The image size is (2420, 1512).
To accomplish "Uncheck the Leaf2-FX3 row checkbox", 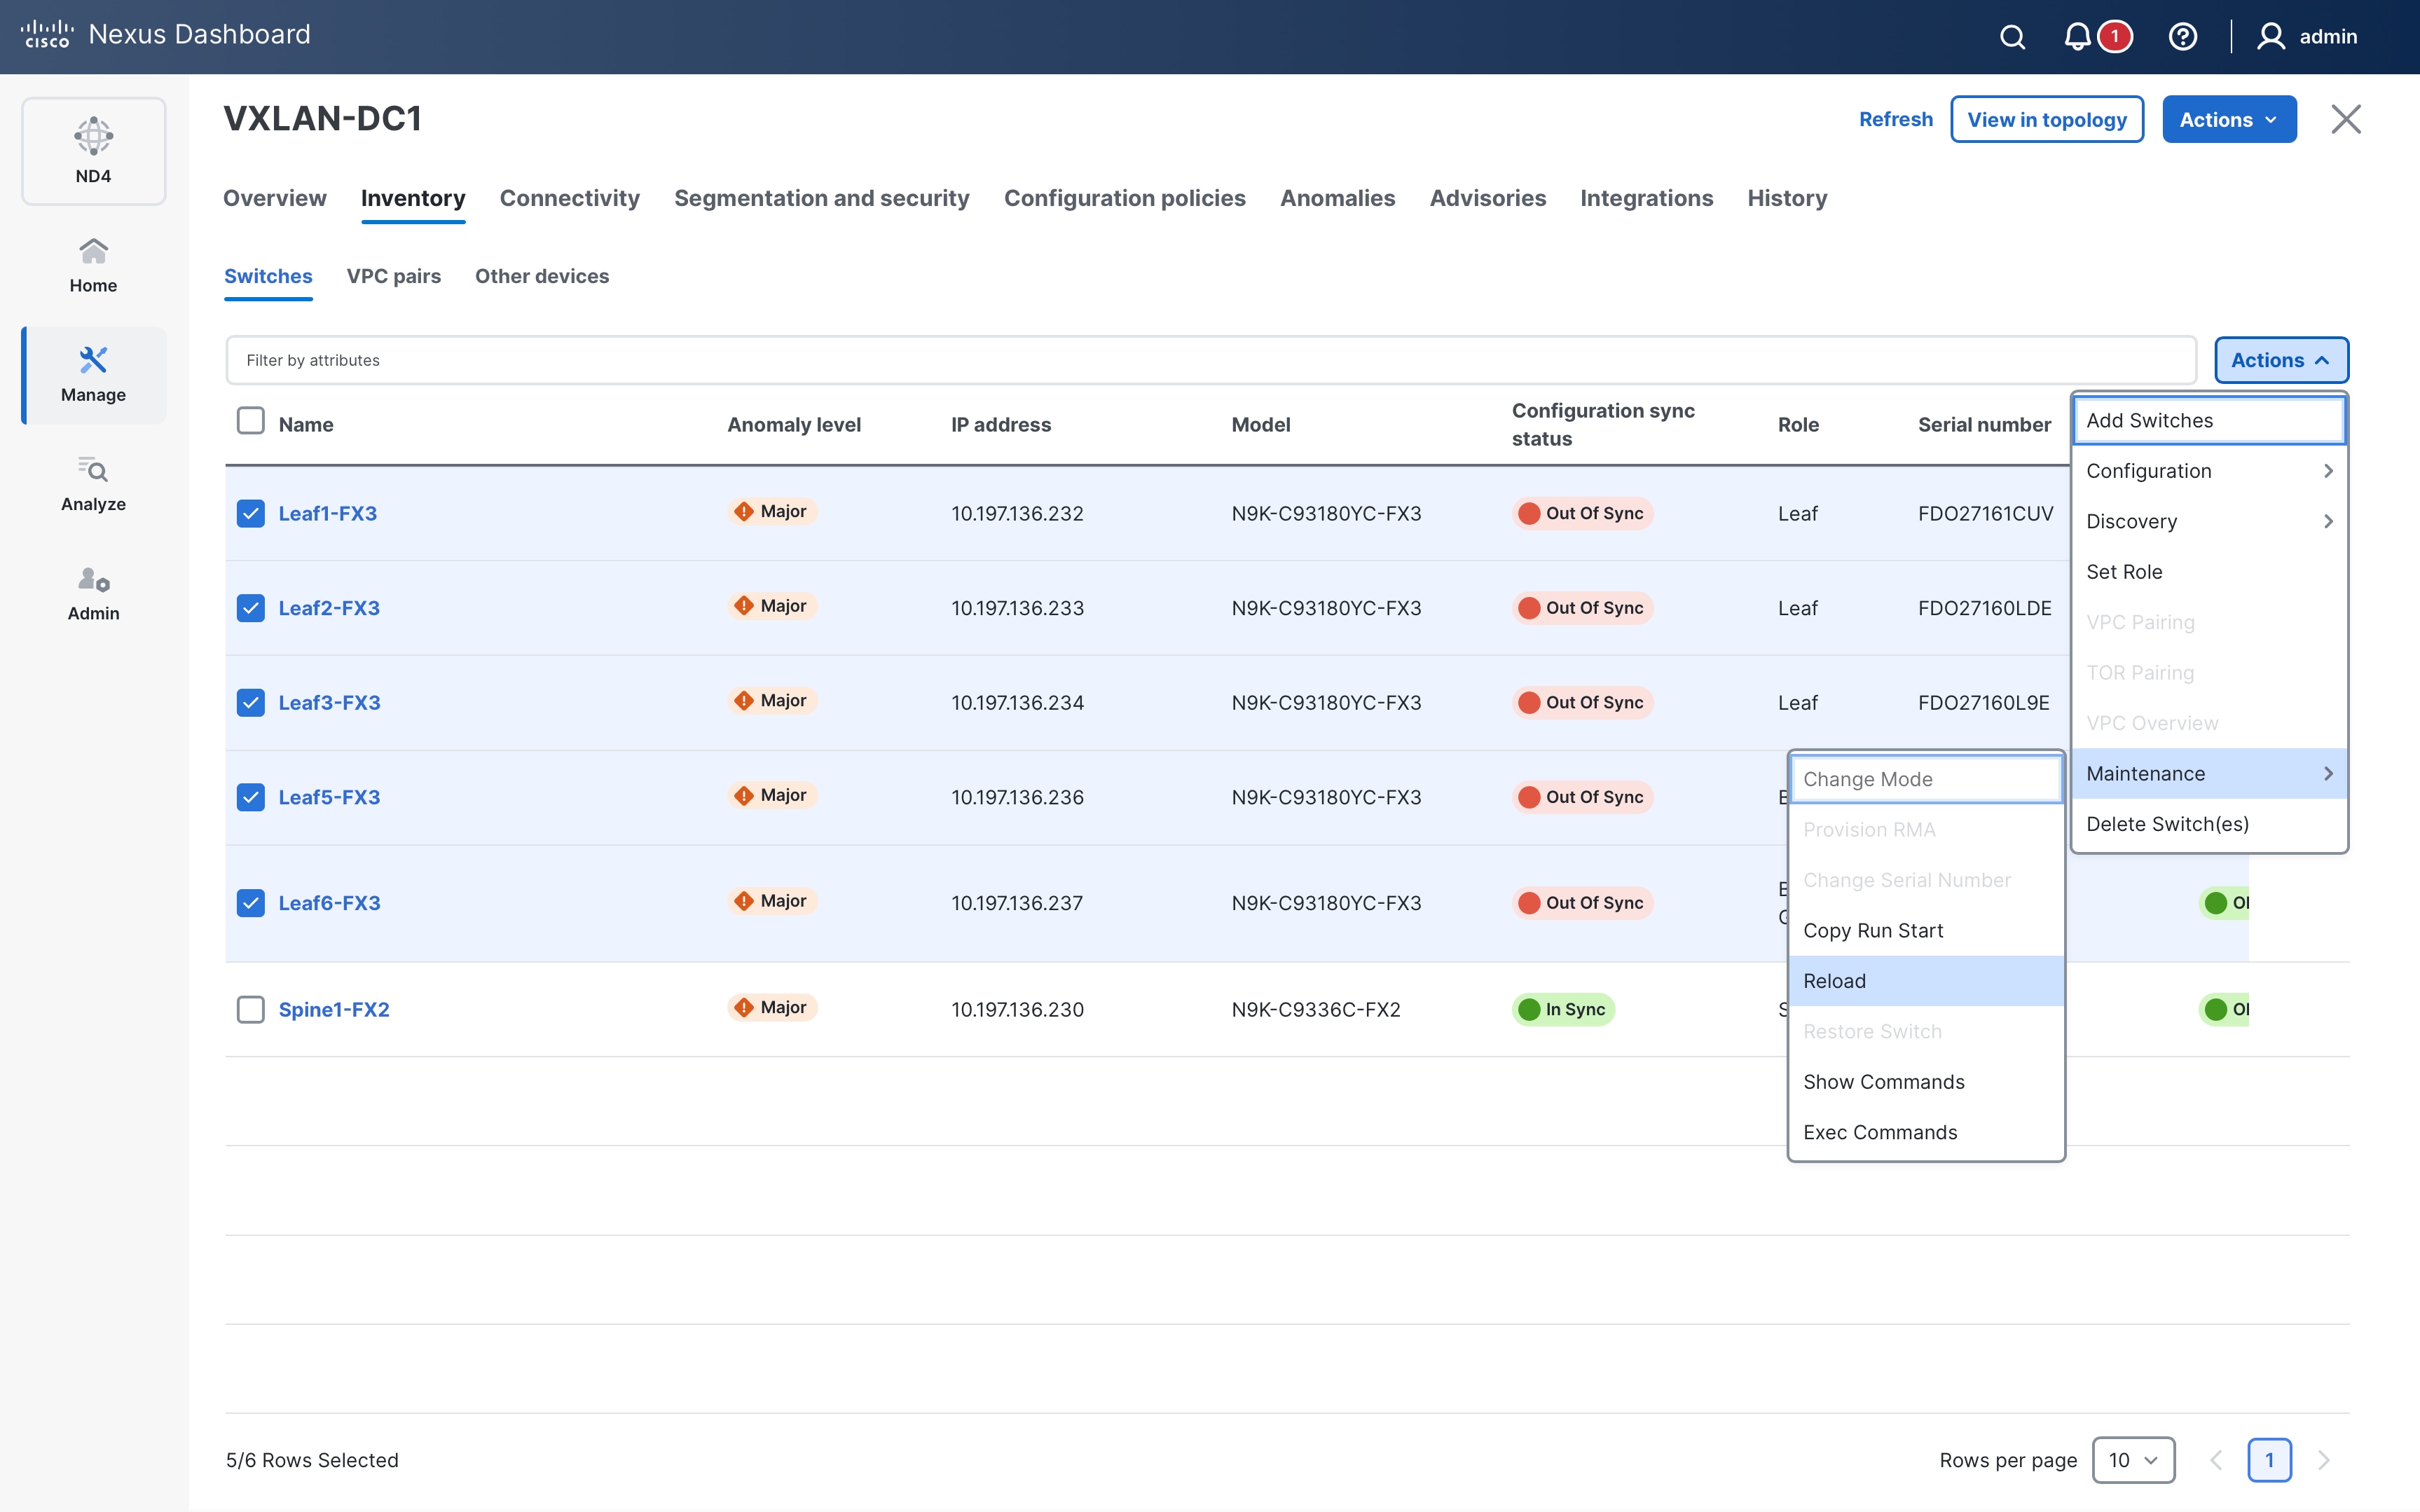I will point(251,608).
